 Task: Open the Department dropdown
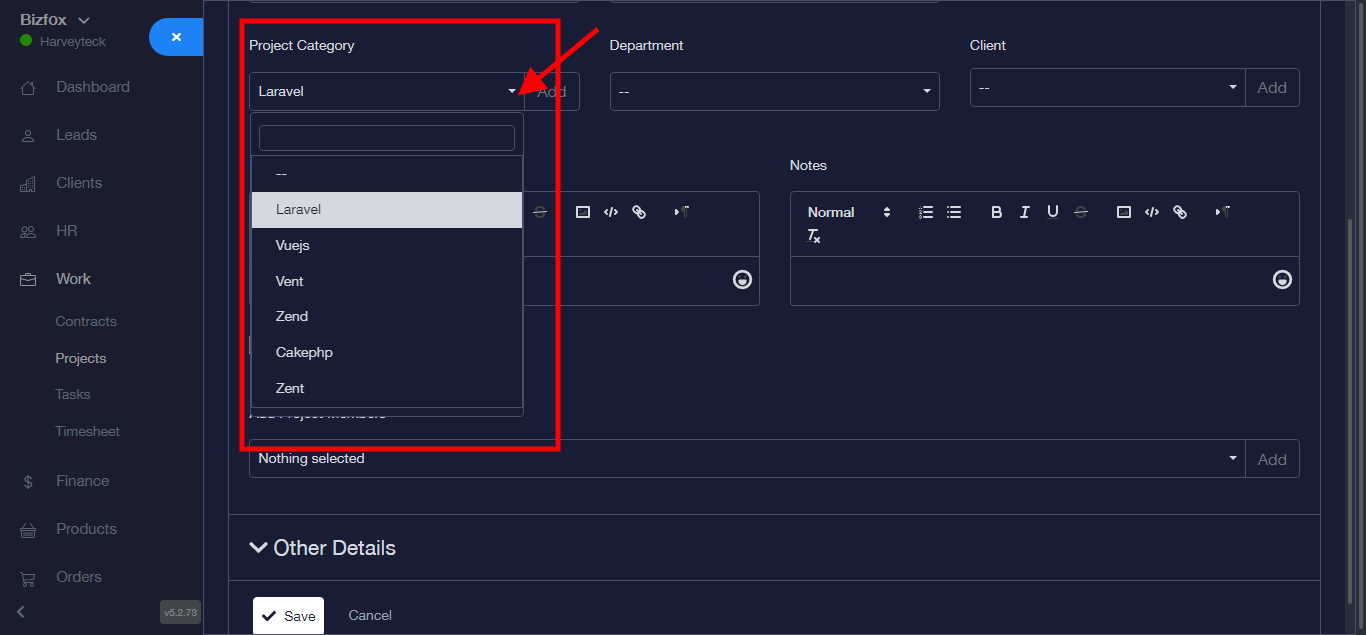[x=774, y=92]
